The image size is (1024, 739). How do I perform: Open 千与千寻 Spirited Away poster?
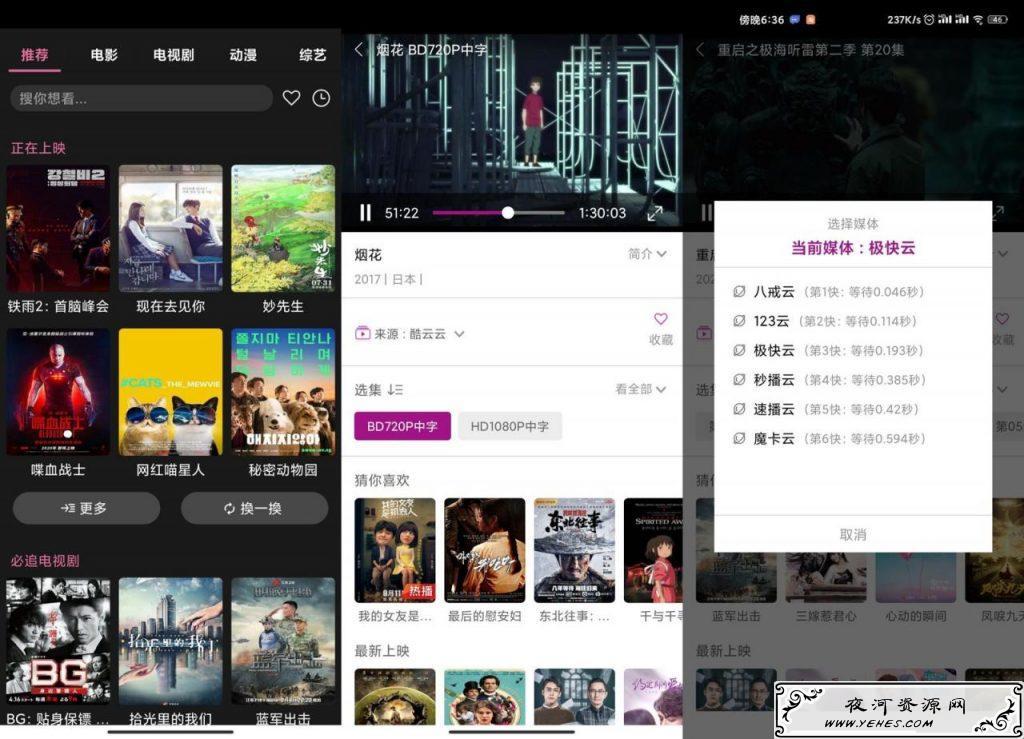coord(653,550)
